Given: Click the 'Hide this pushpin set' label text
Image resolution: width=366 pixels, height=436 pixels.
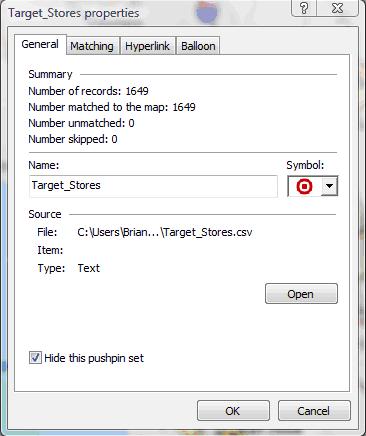Looking at the screenshot, I should 94,358.
